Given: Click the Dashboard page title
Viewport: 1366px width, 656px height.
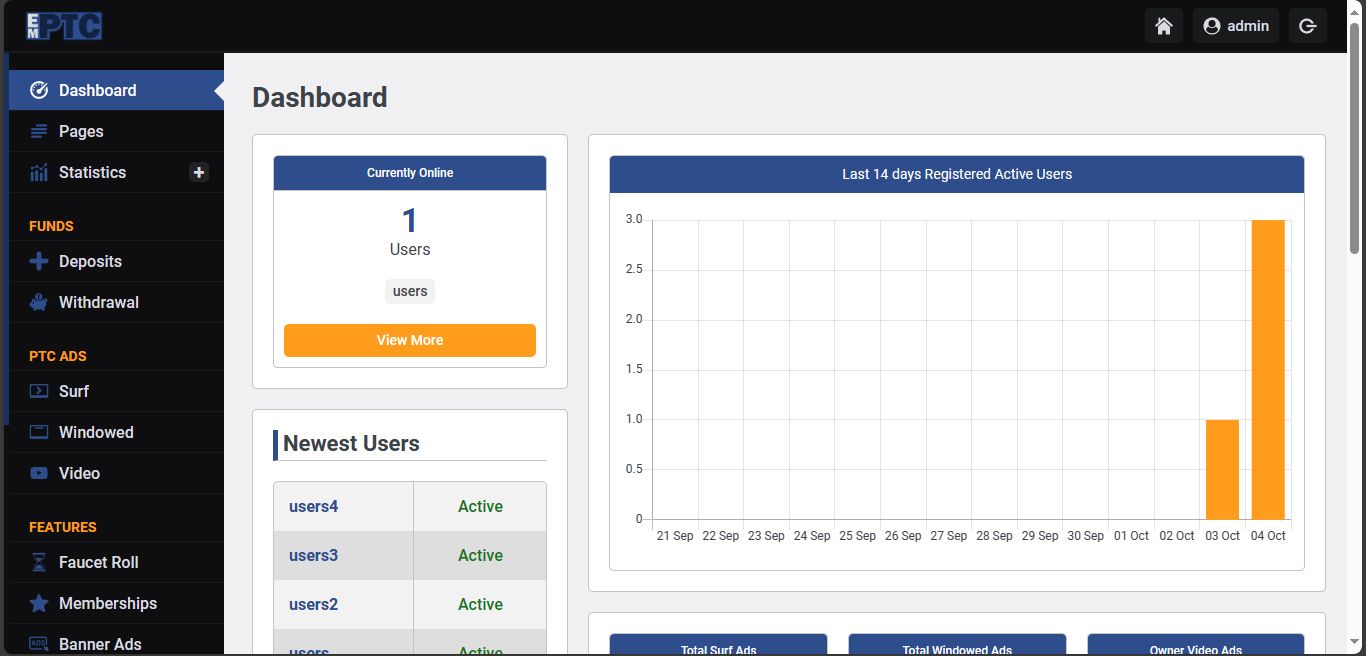Looking at the screenshot, I should pos(320,97).
